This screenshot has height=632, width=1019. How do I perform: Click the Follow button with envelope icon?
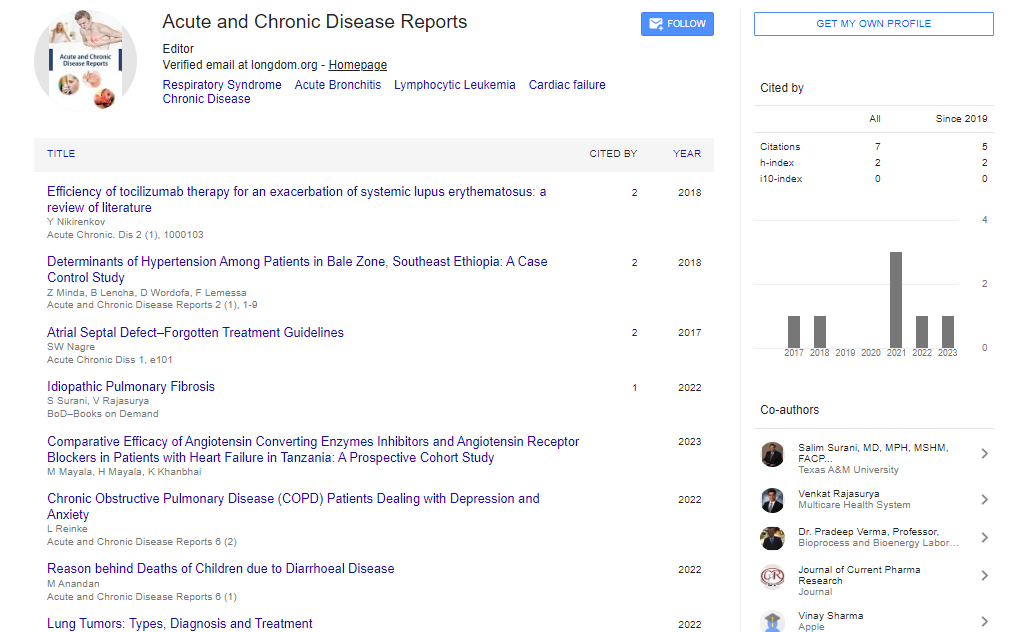click(x=677, y=24)
